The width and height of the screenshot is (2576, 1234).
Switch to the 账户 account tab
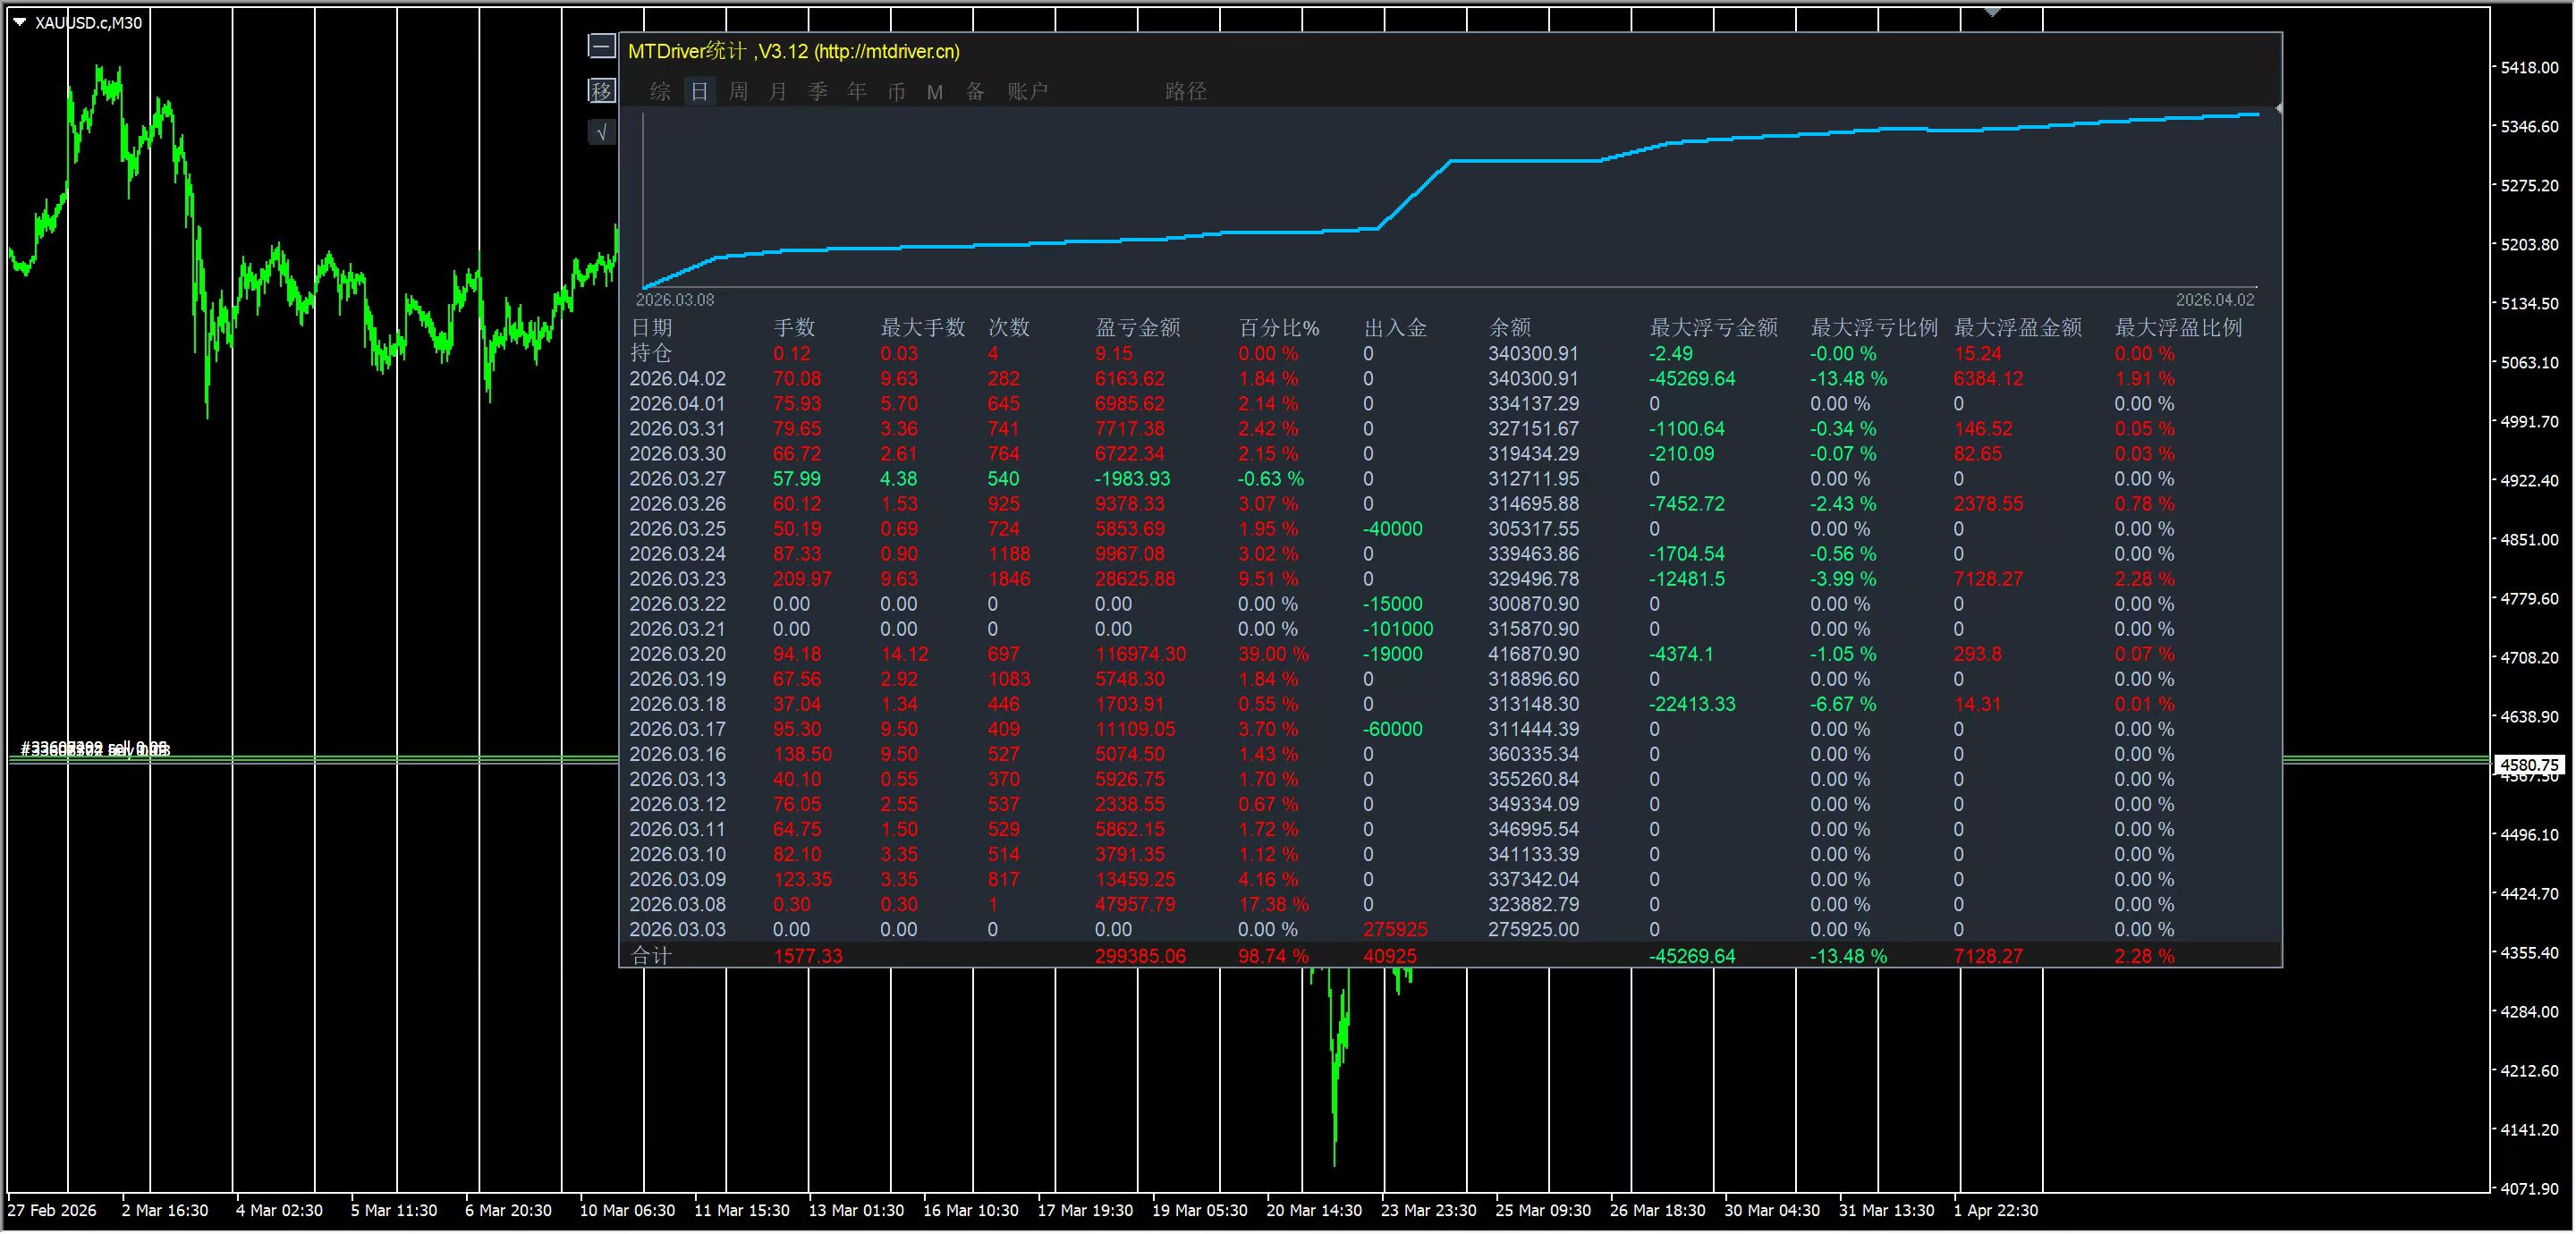[x=1027, y=92]
